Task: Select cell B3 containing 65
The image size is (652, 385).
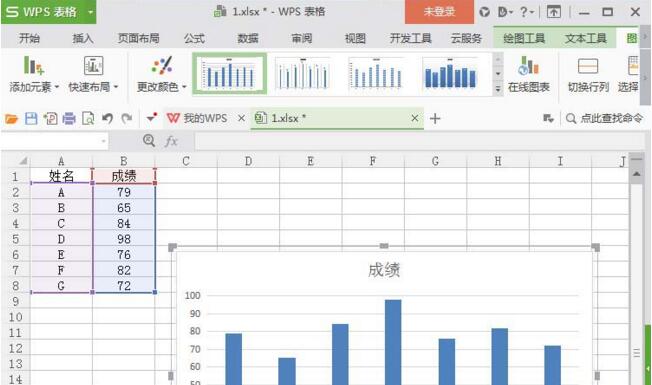Action: click(x=124, y=208)
